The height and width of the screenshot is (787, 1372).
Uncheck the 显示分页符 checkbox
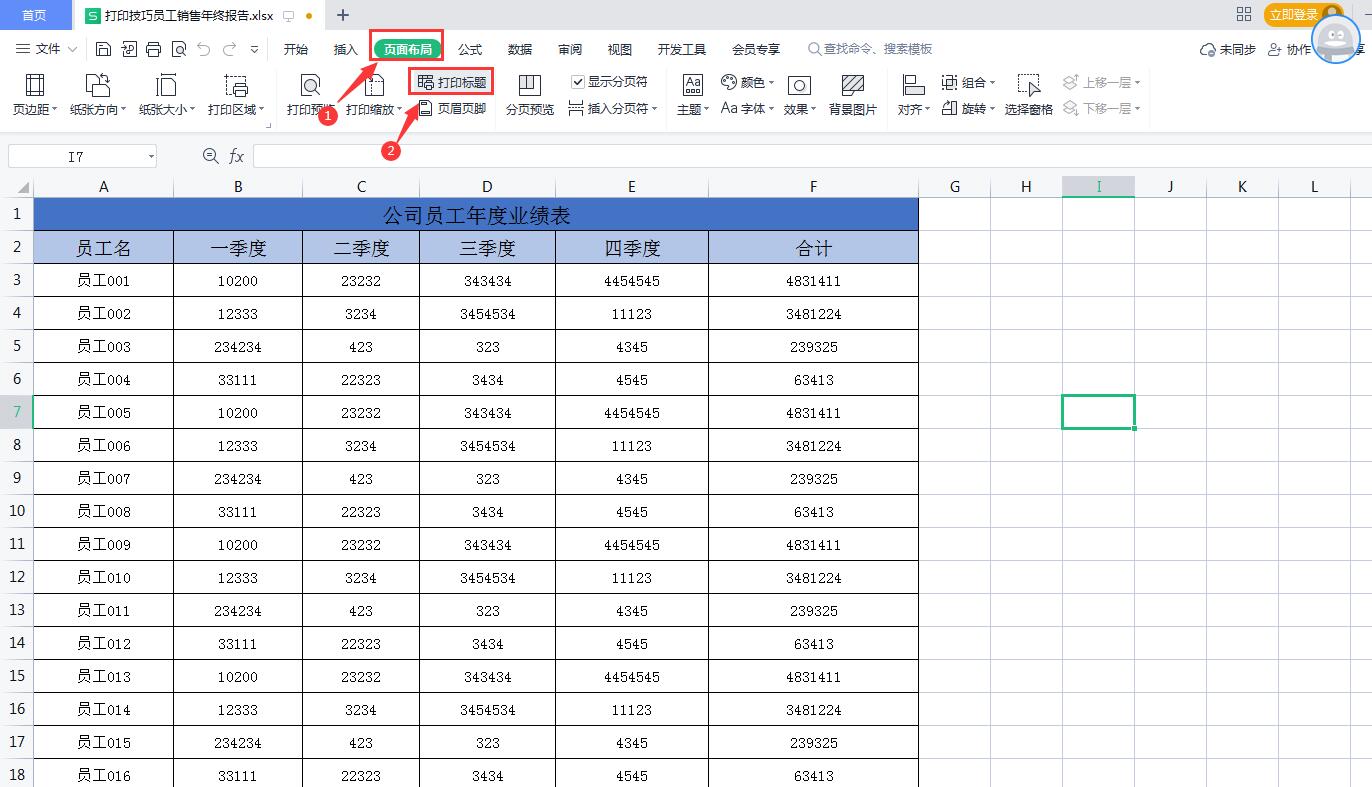pos(578,82)
